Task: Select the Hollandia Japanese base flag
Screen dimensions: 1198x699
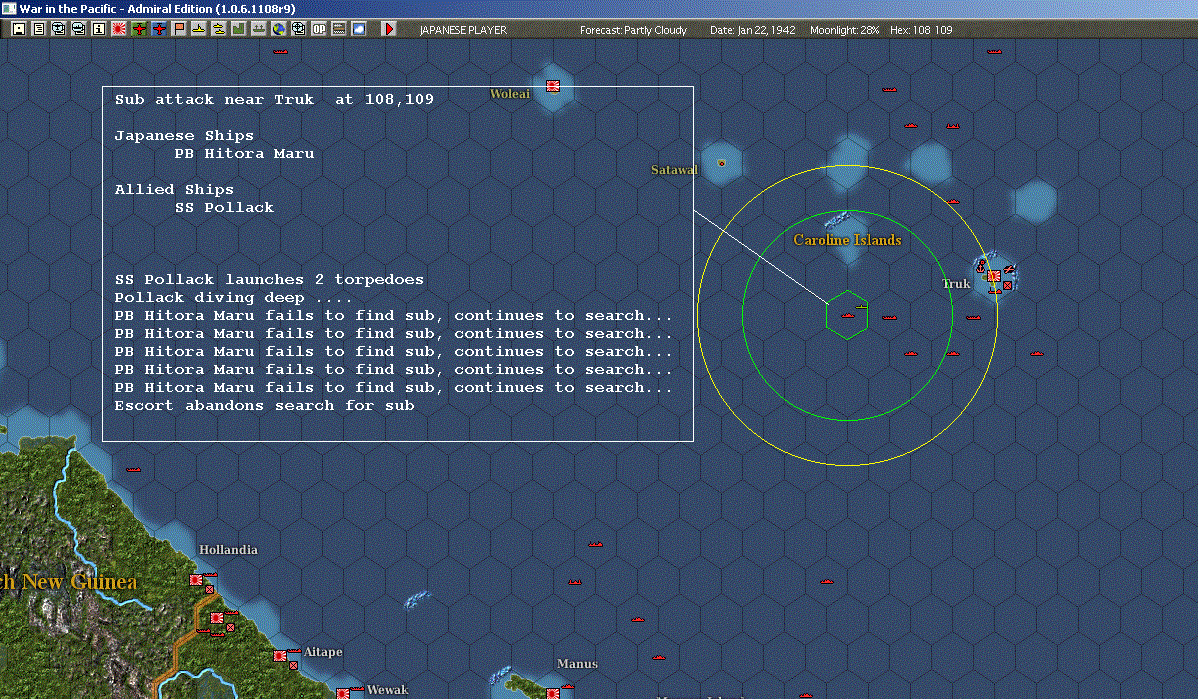Action: pyautogui.click(x=196, y=581)
